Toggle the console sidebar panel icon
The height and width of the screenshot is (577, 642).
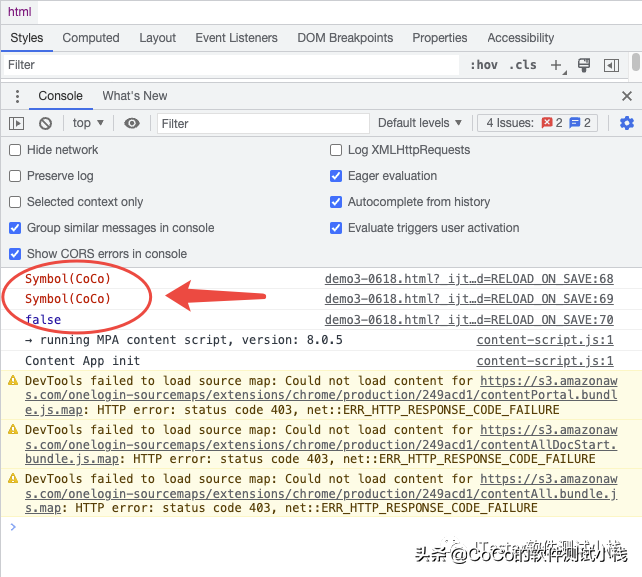click(16, 123)
